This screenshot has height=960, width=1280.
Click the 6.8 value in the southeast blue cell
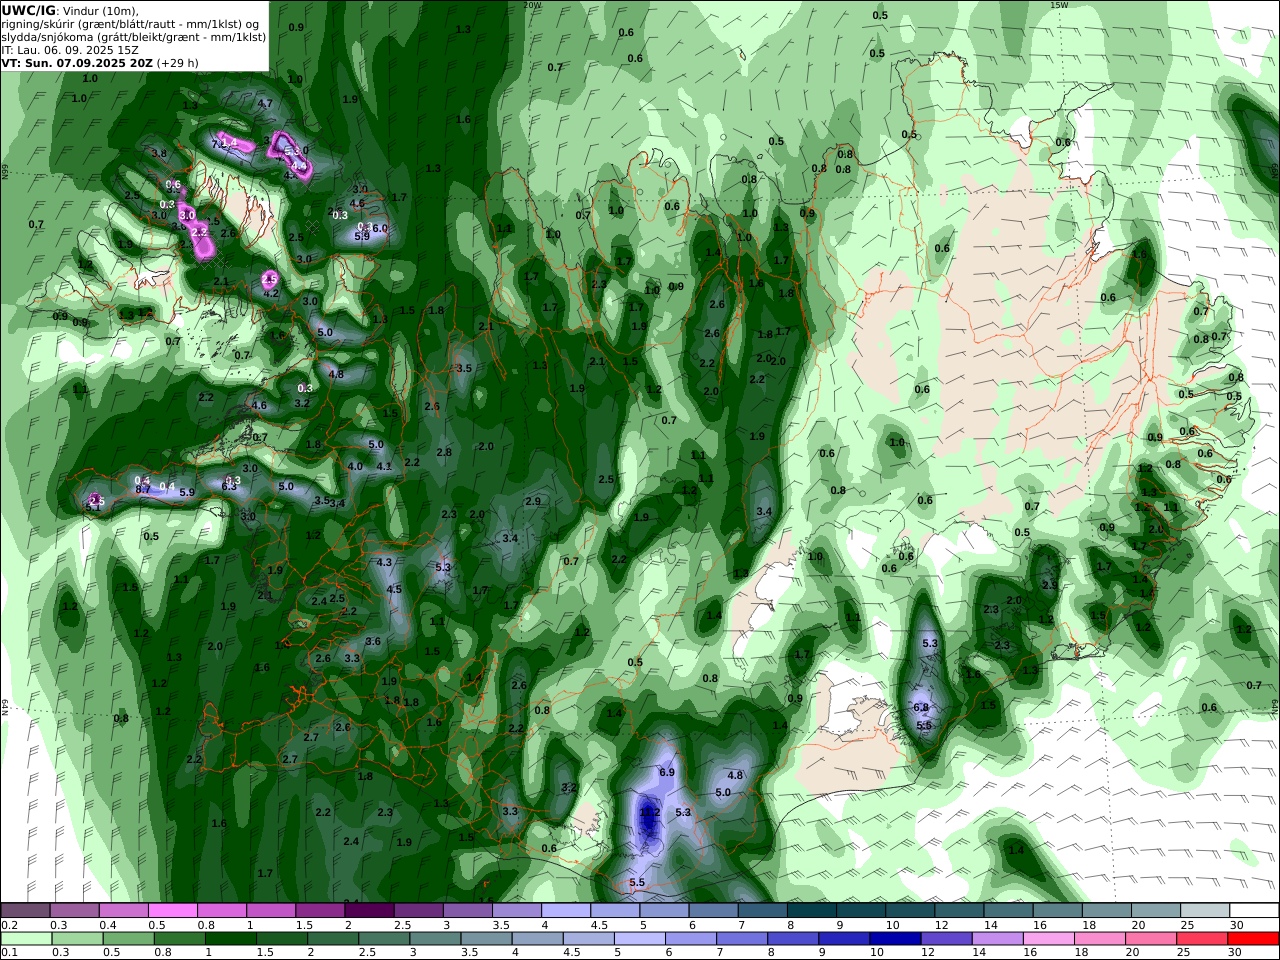(x=921, y=707)
